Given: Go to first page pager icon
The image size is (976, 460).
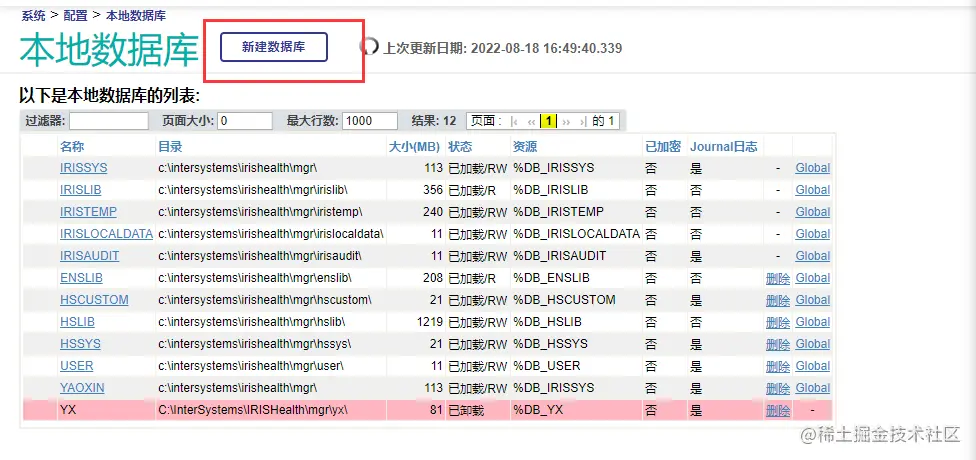Looking at the screenshot, I should (514, 121).
